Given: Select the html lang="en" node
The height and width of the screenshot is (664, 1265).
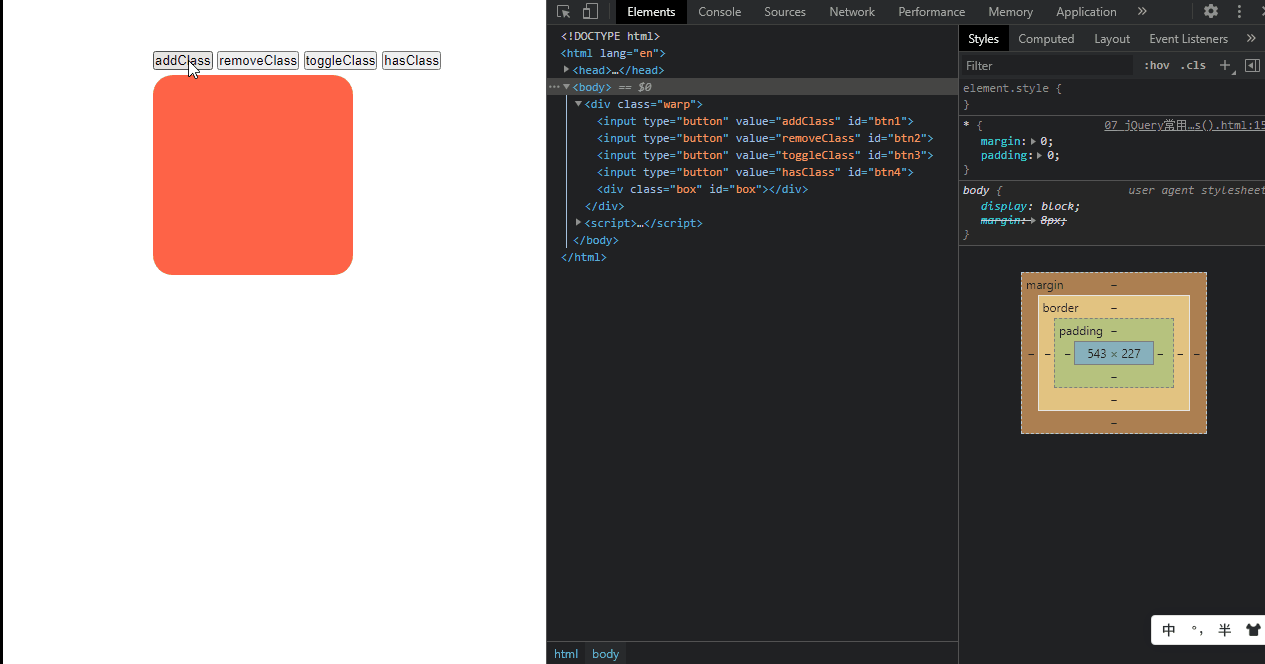Looking at the screenshot, I should (613, 53).
